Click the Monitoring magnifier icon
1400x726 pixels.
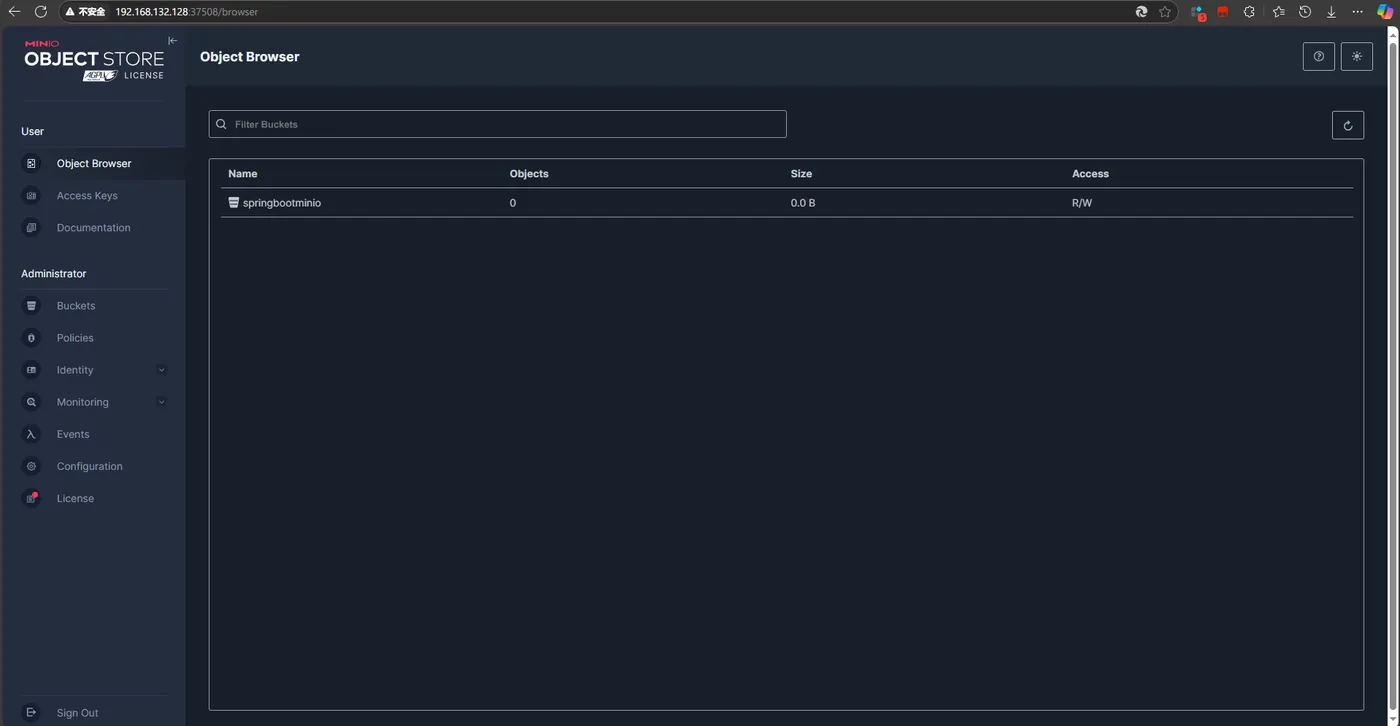(x=31, y=402)
